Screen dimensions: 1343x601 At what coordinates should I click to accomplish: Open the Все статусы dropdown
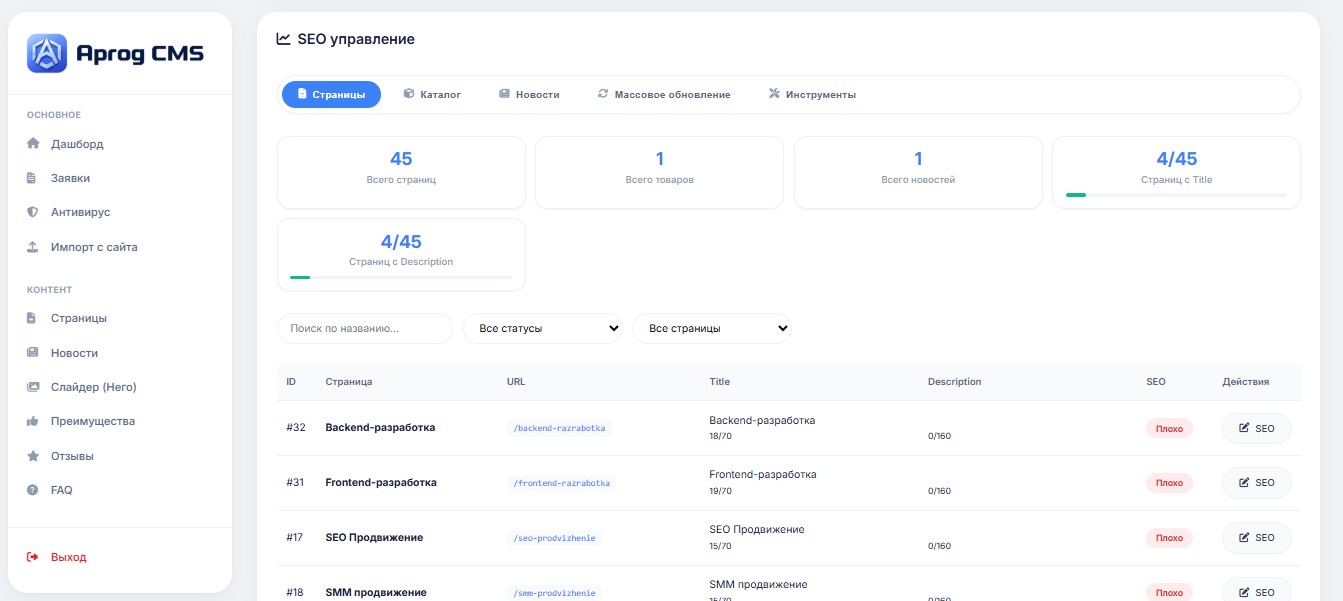(x=543, y=328)
